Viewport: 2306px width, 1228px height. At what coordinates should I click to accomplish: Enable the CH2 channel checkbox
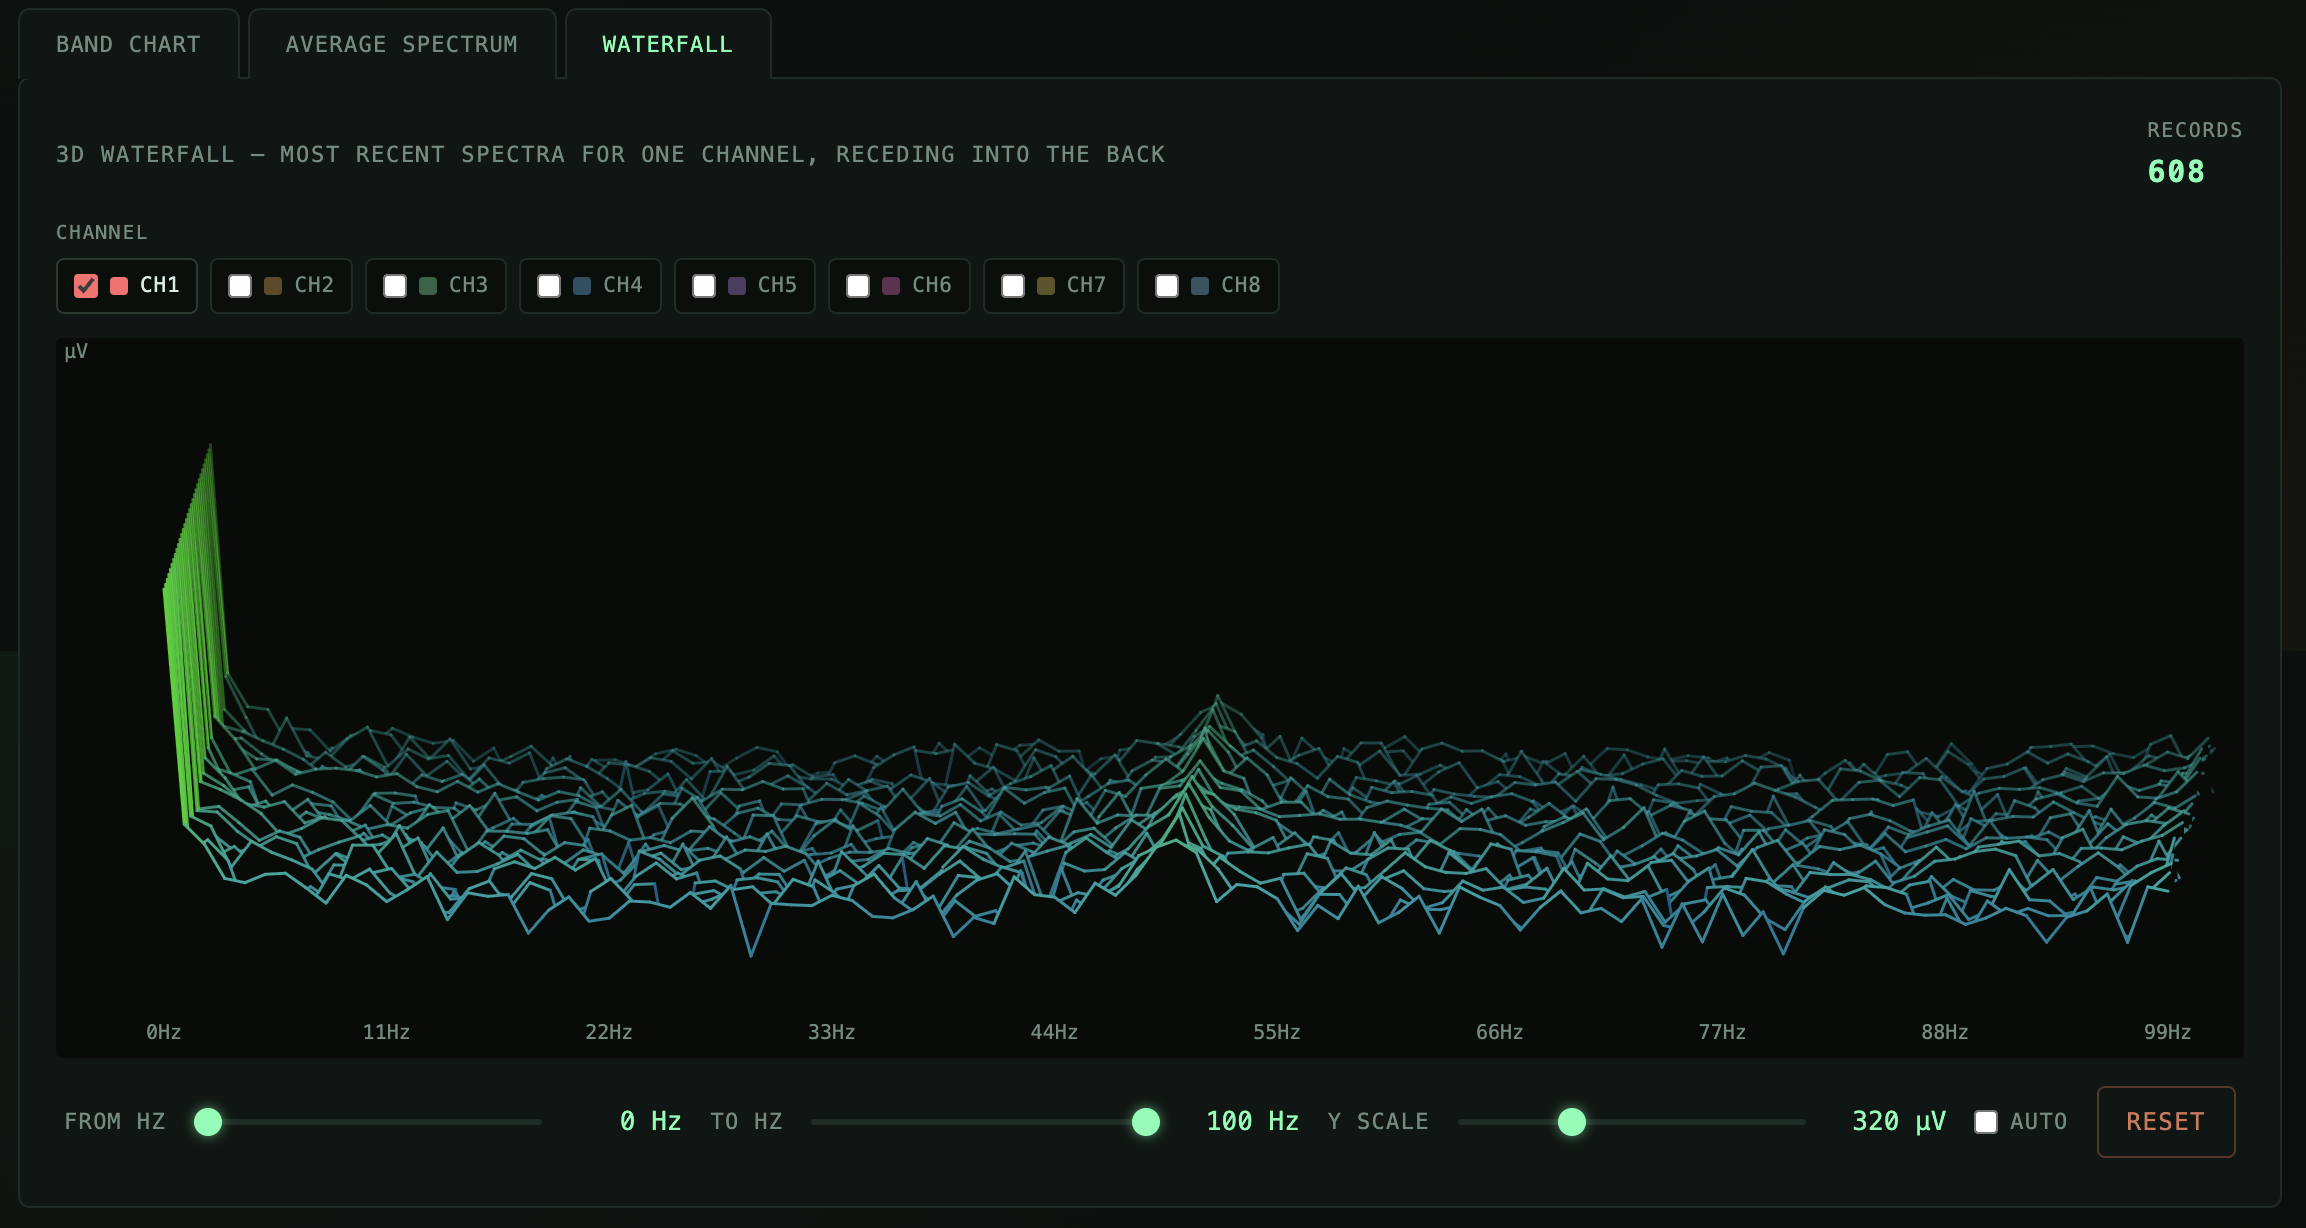point(240,286)
